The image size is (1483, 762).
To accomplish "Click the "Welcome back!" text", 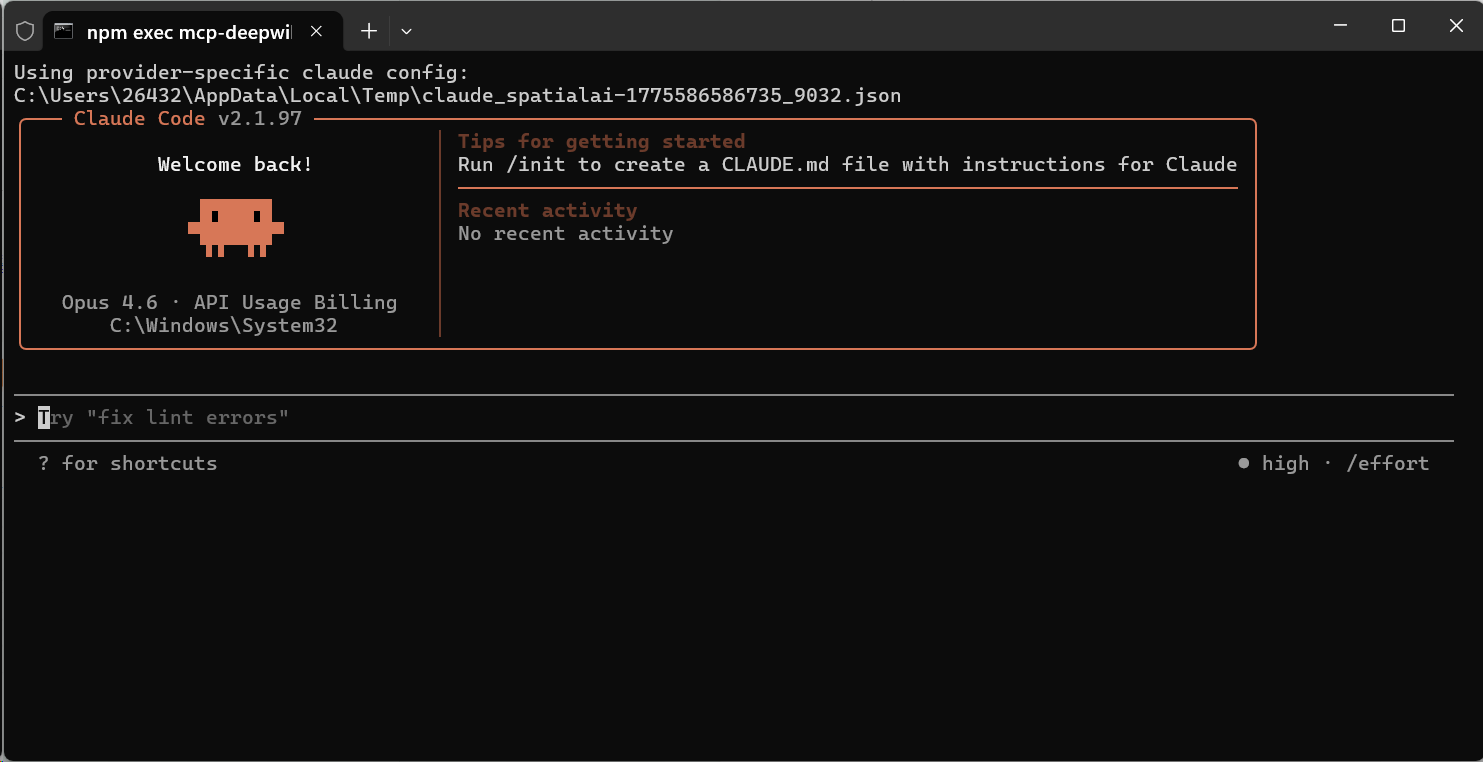I will (235, 165).
